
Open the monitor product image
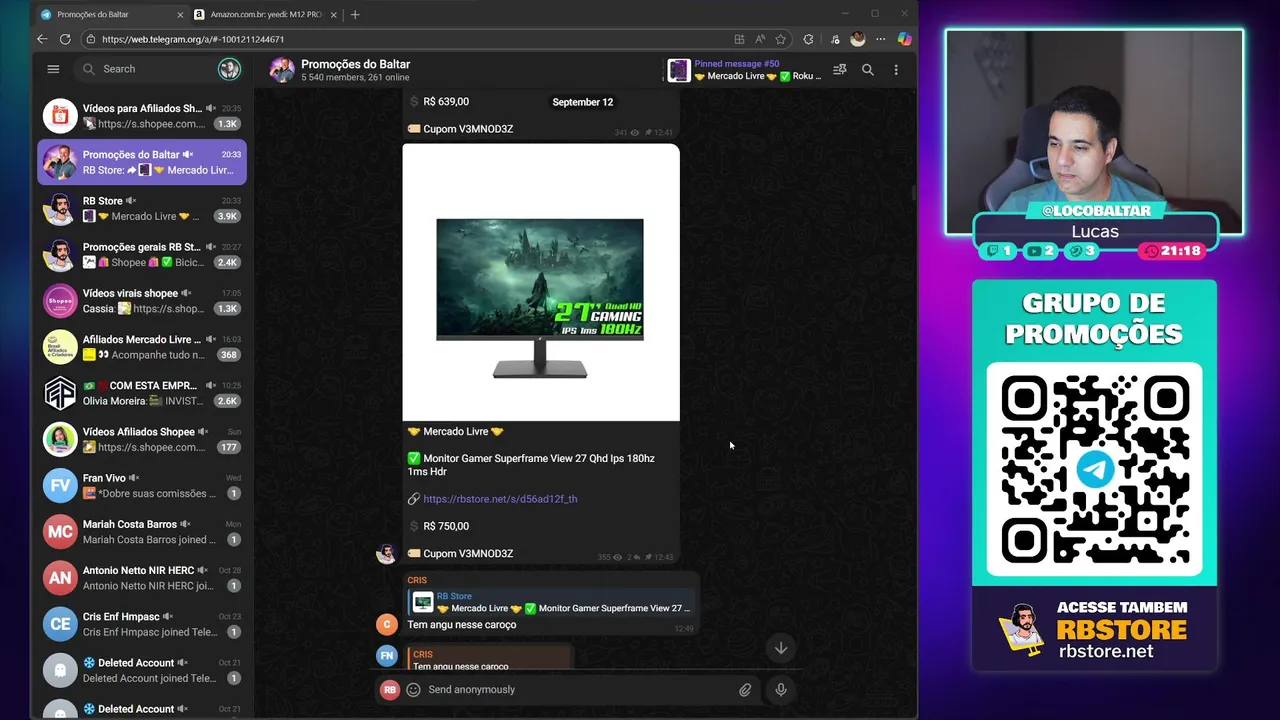[541, 283]
